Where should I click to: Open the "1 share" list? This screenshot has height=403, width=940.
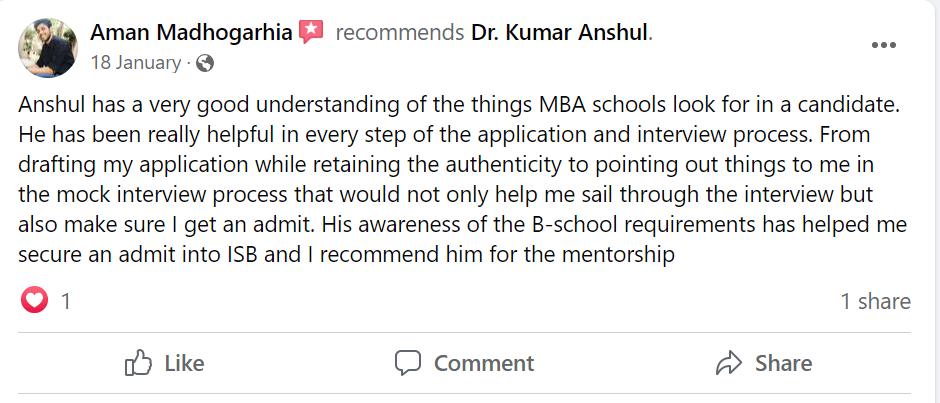click(x=875, y=301)
